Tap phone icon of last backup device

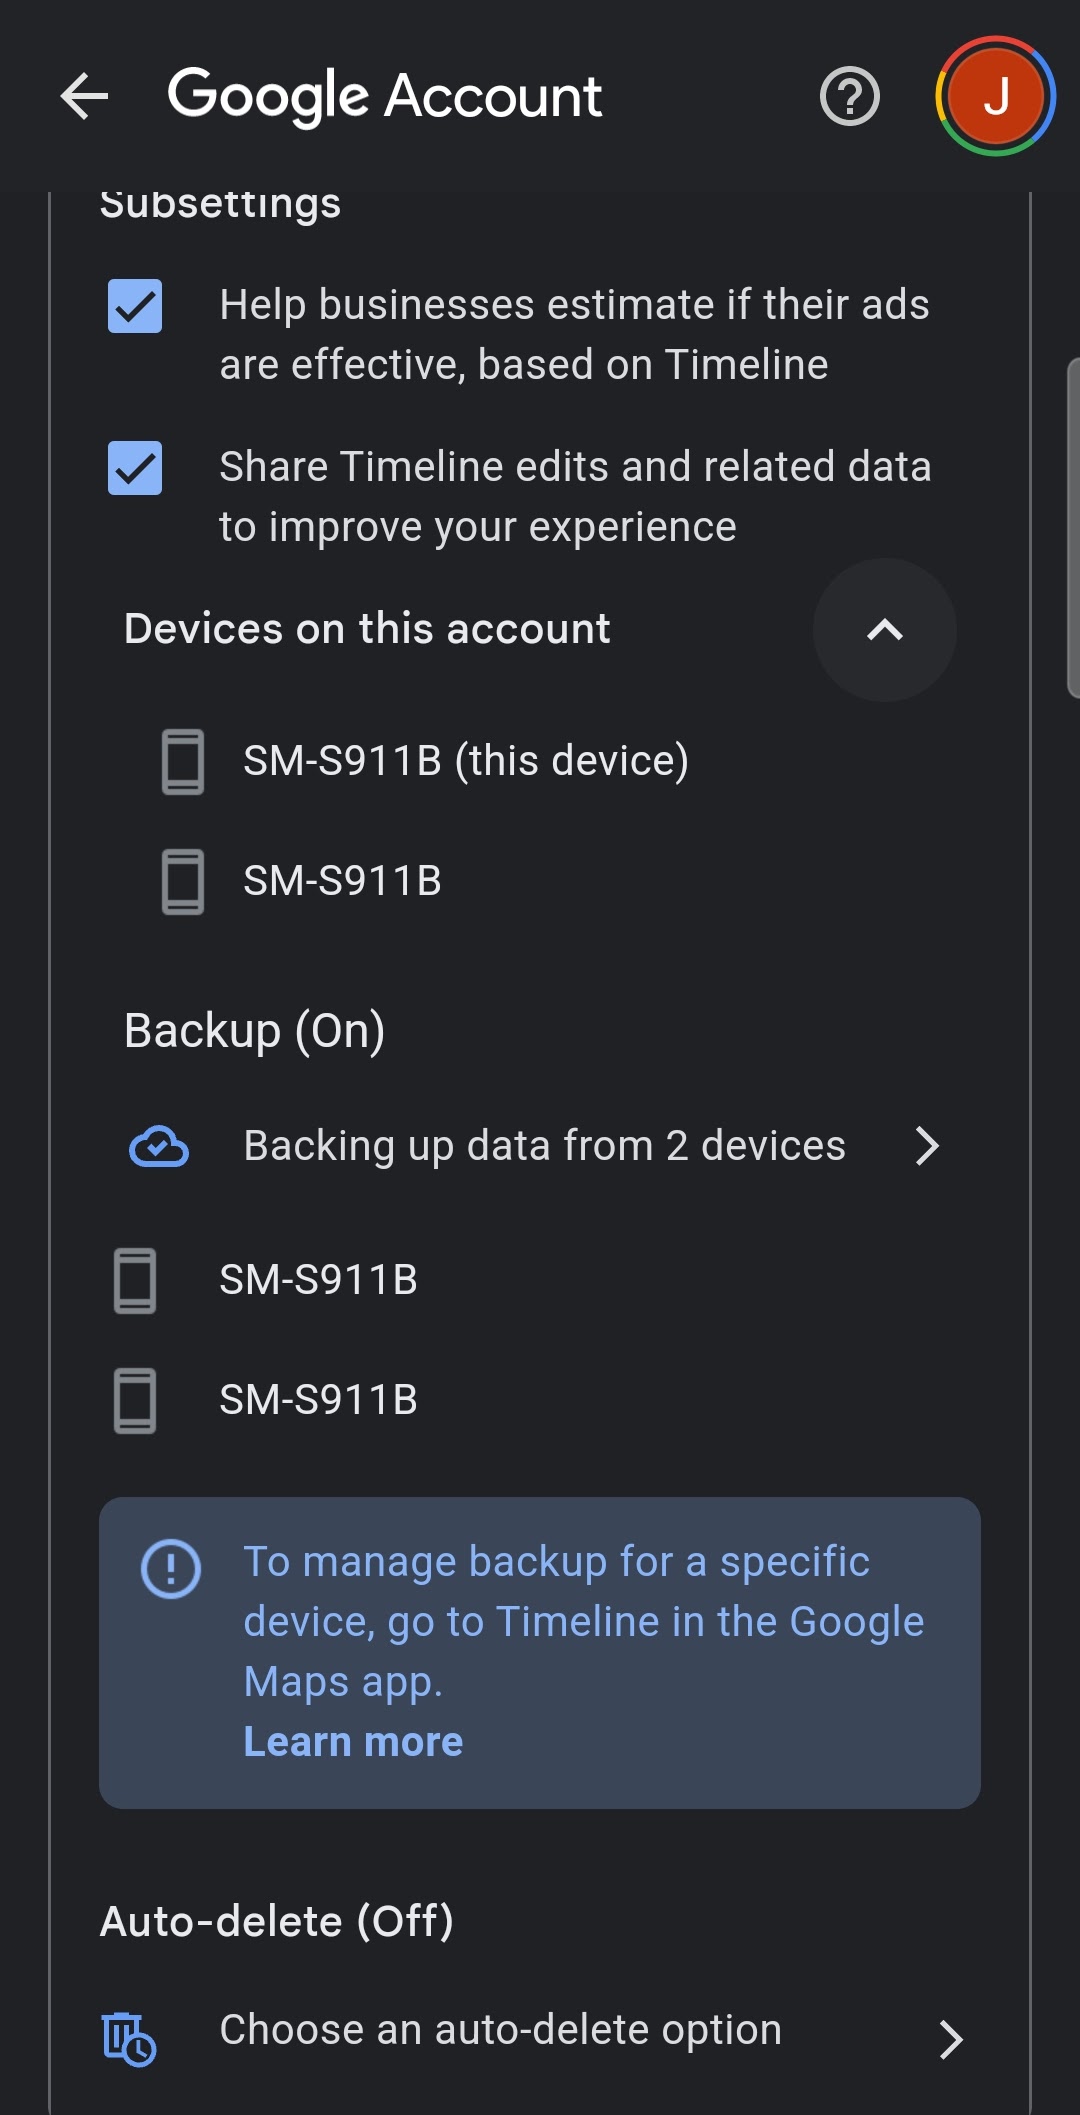click(x=135, y=1400)
